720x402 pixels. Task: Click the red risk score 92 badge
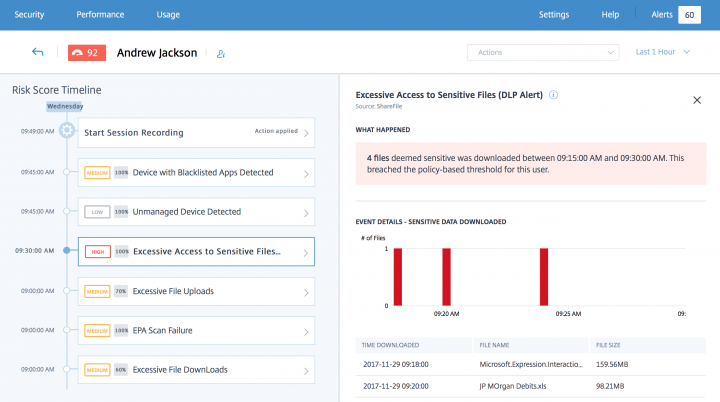click(x=86, y=52)
